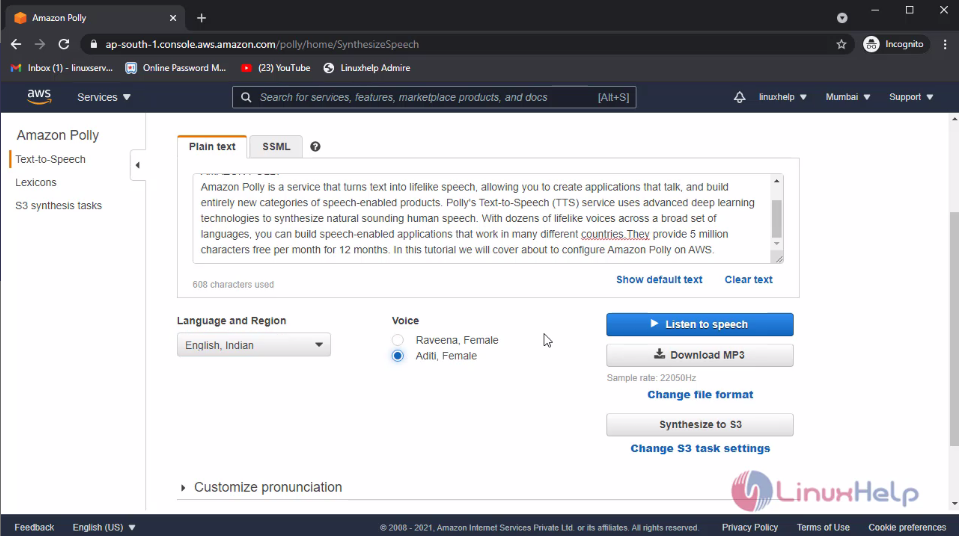This screenshot has width=959, height=536.
Task: Open the linuxhelp account dropdown
Action: point(782,97)
